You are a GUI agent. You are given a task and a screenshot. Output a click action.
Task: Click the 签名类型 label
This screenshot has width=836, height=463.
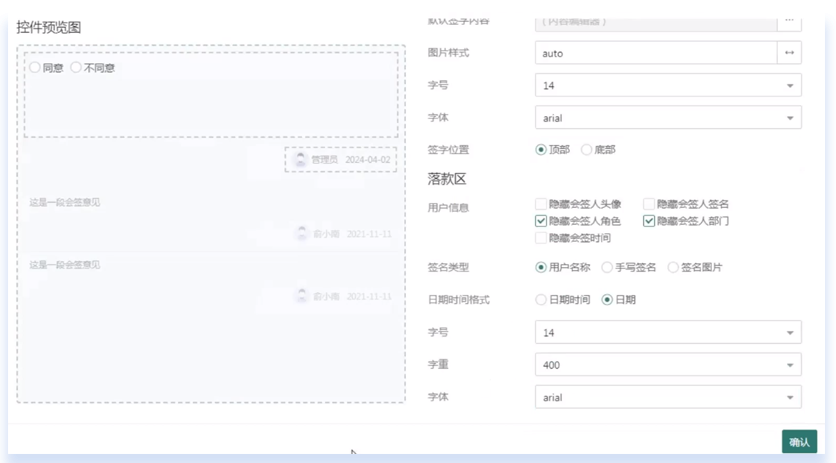click(x=448, y=267)
